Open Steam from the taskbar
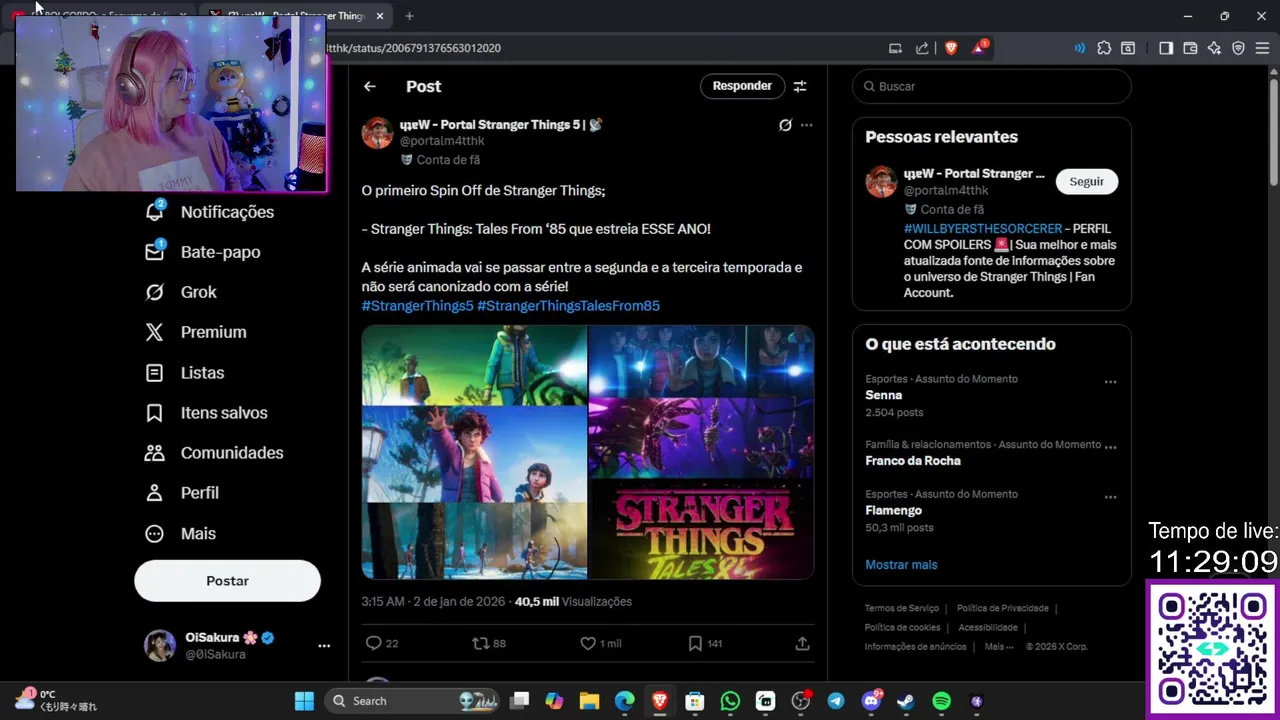 click(x=906, y=701)
